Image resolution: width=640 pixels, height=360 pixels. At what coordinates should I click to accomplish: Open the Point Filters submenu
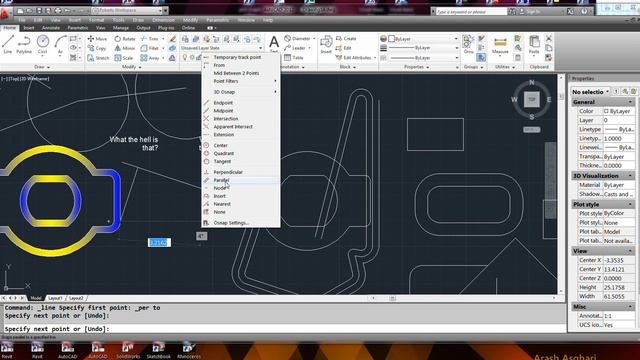click(x=241, y=81)
